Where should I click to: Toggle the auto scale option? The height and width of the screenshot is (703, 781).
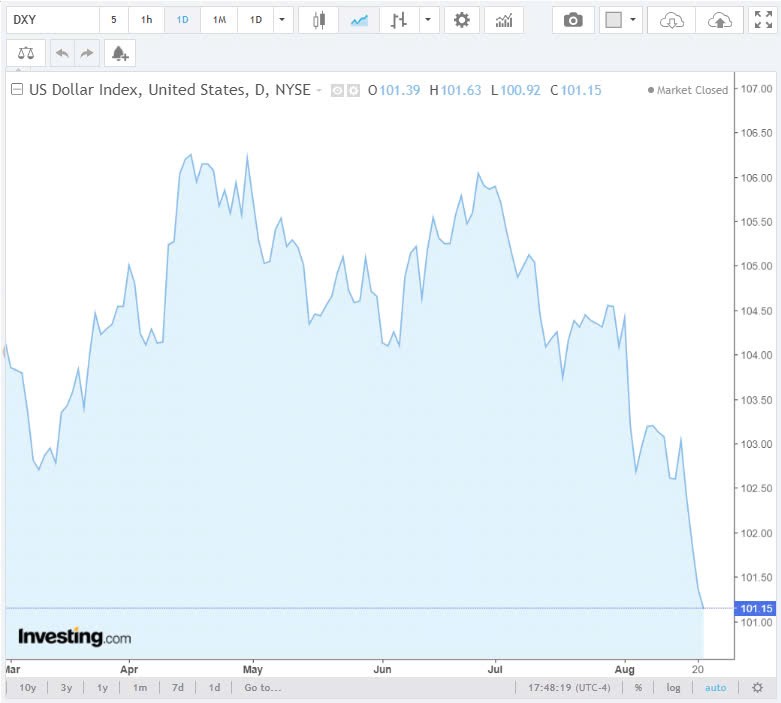coord(716,688)
